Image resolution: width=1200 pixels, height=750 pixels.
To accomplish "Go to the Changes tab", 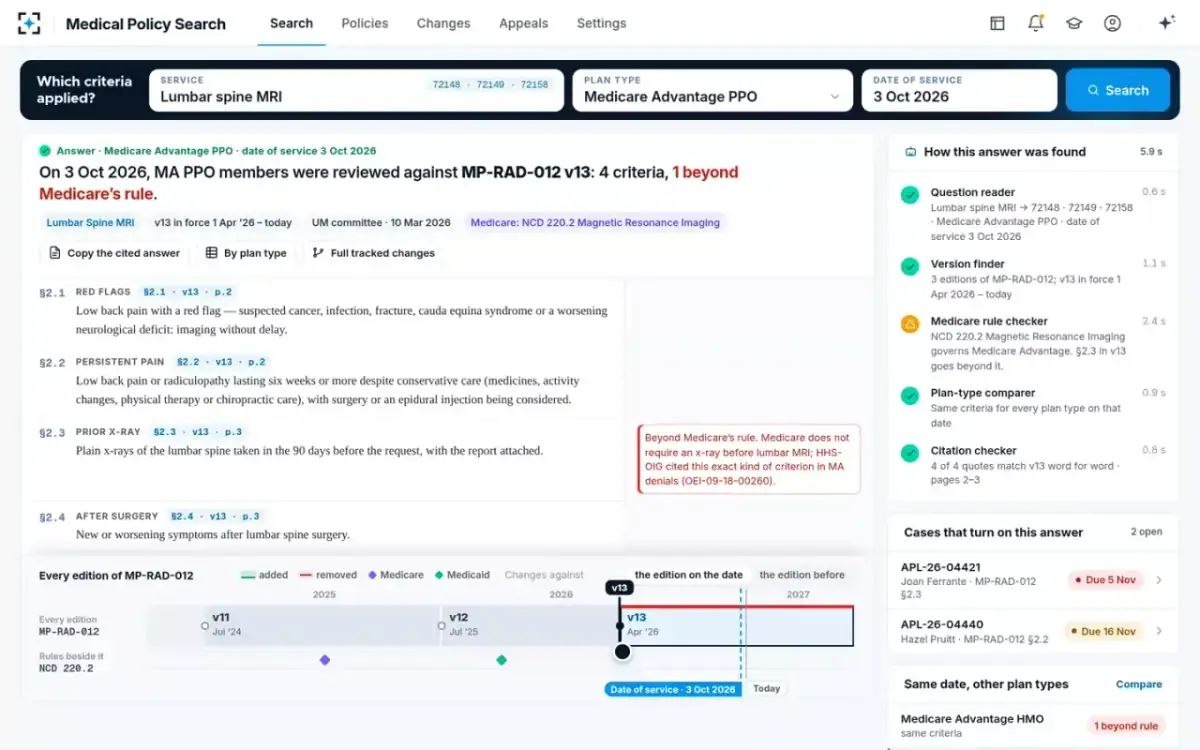I will 441,23.
